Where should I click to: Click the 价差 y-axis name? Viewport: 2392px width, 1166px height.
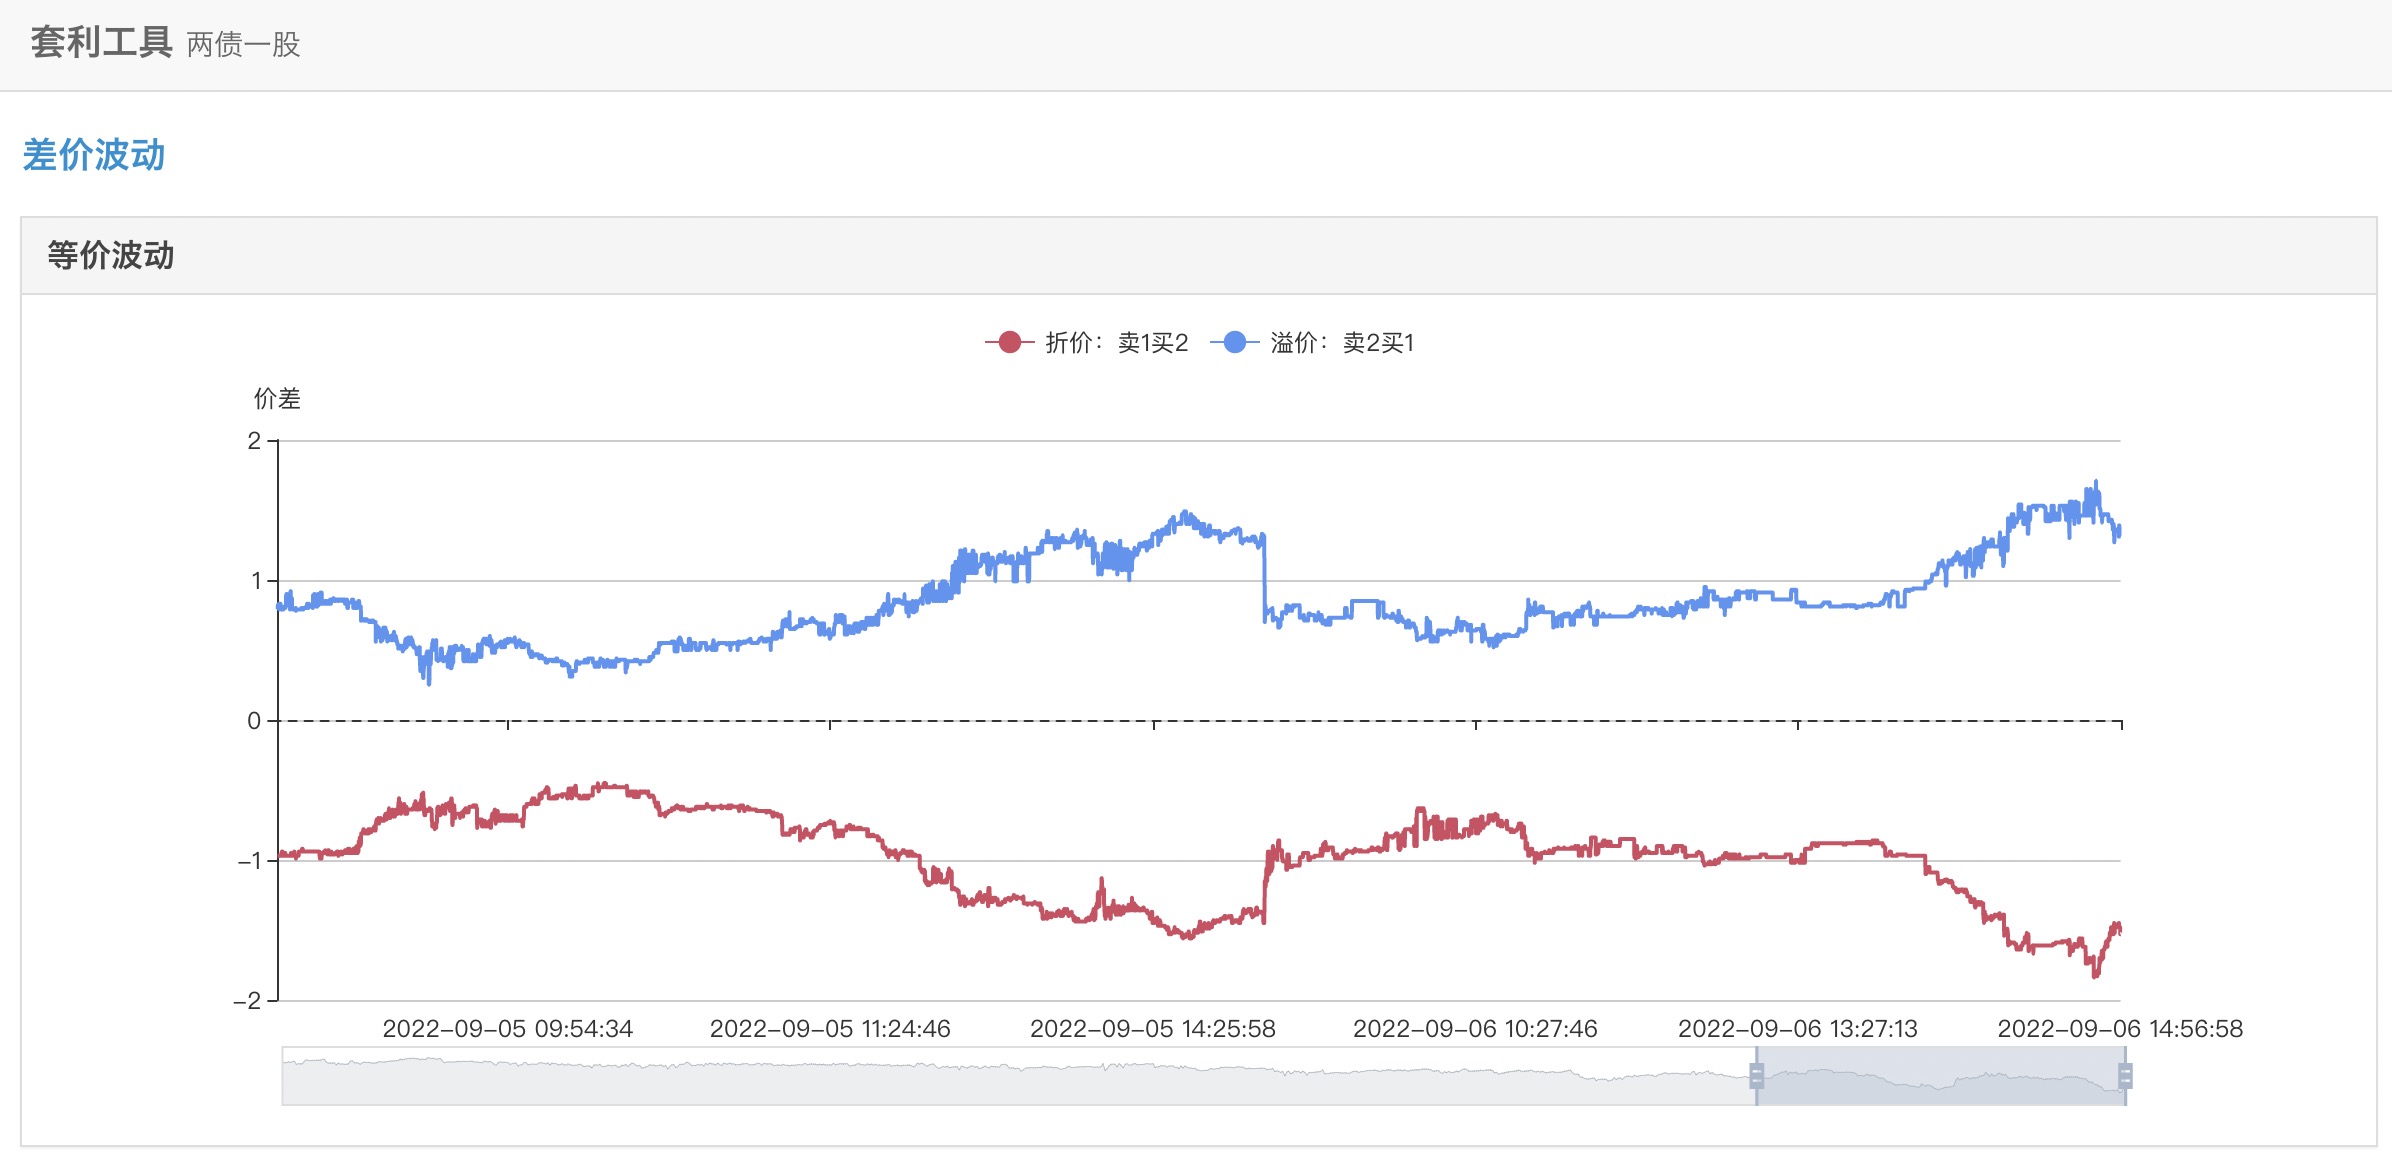point(277,399)
